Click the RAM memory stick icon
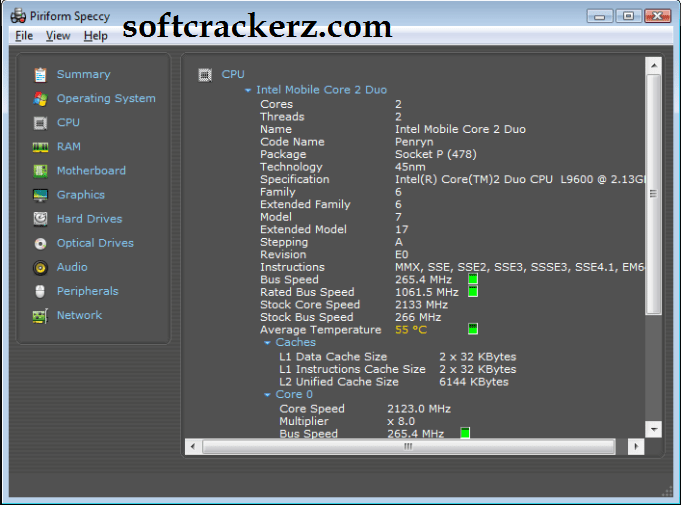The width and height of the screenshot is (681, 505). pyautogui.click(x=40, y=147)
